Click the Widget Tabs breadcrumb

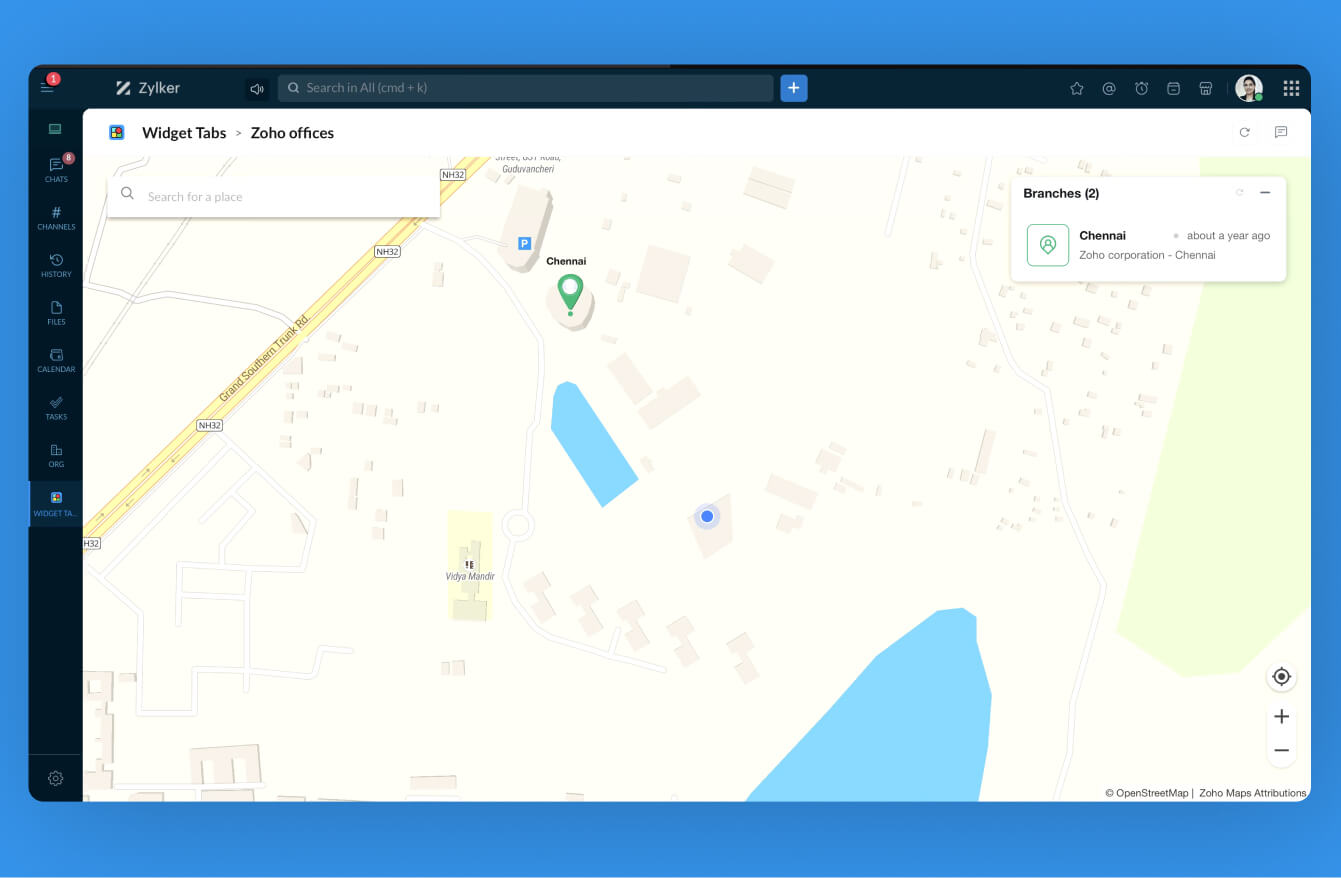tap(184, 133)
